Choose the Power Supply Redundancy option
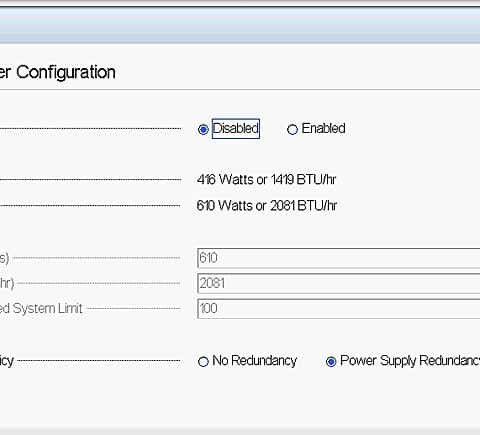Viewport: 480px width, 435px height. tap(331, 362)
